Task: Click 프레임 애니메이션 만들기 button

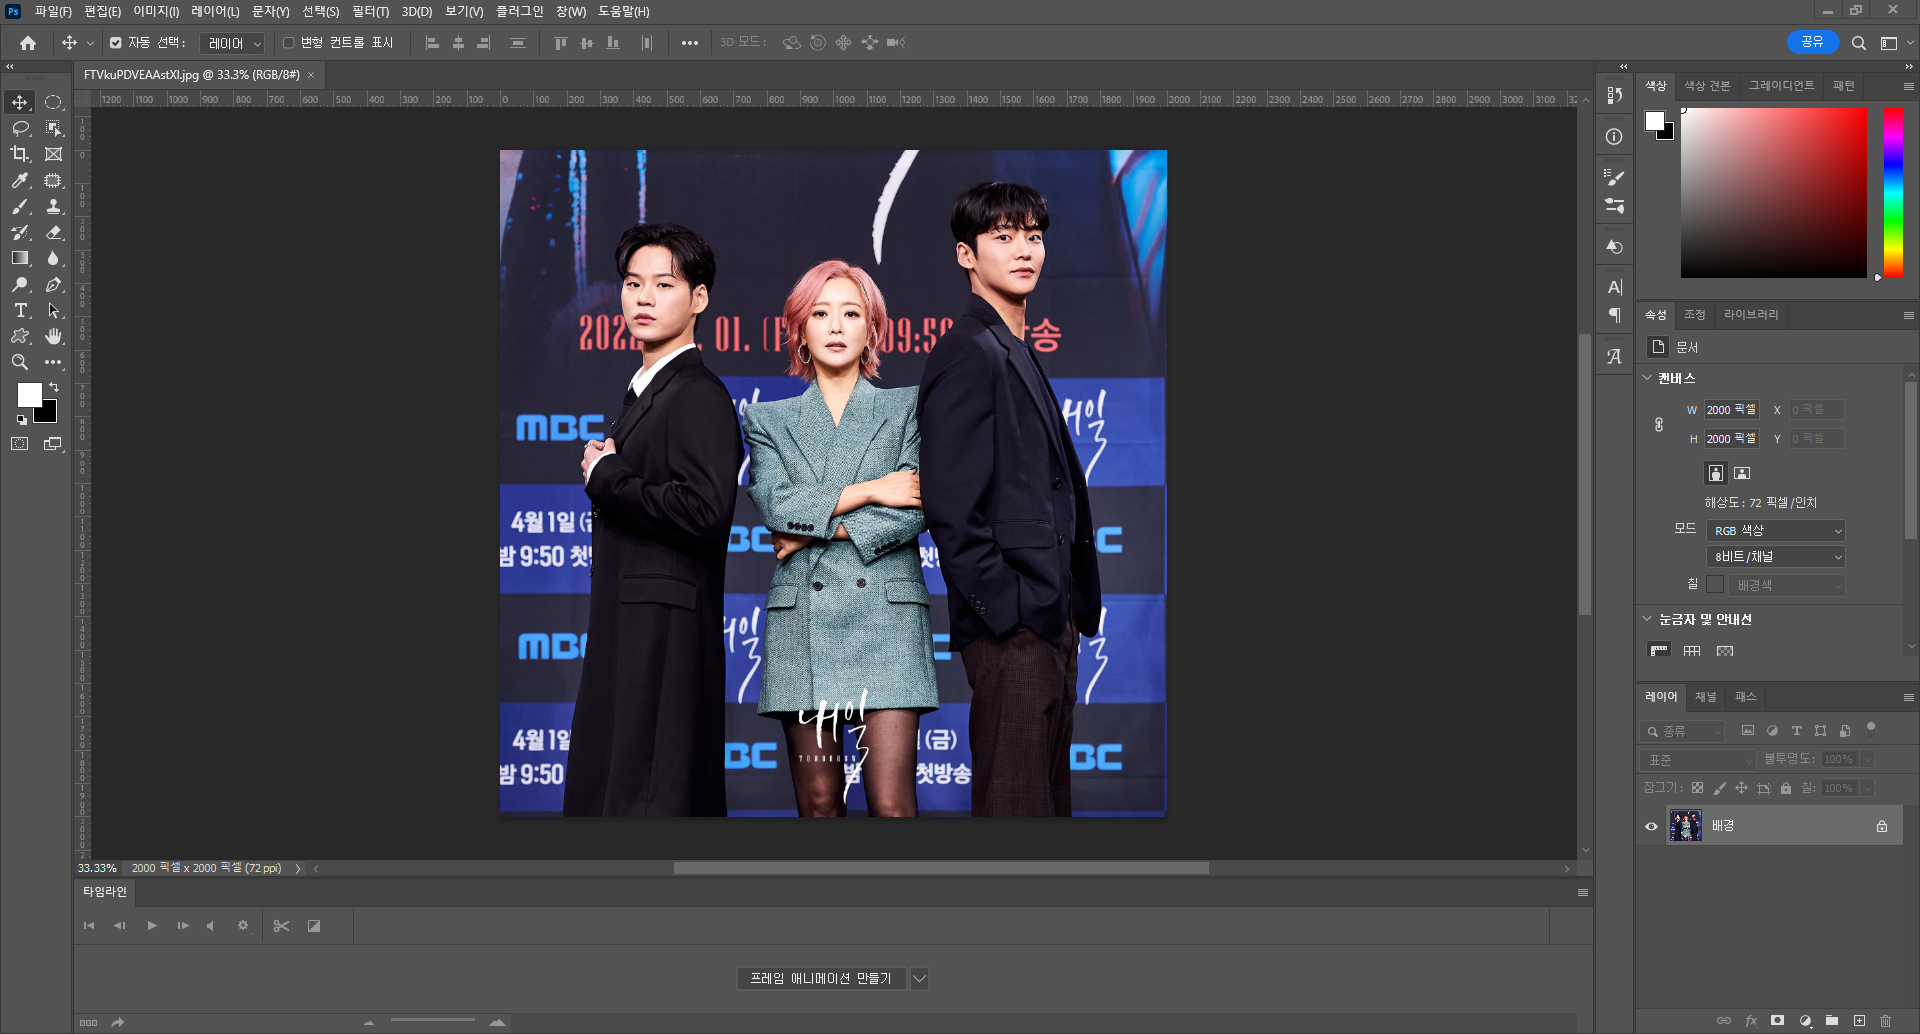Action: click(821, 978)
